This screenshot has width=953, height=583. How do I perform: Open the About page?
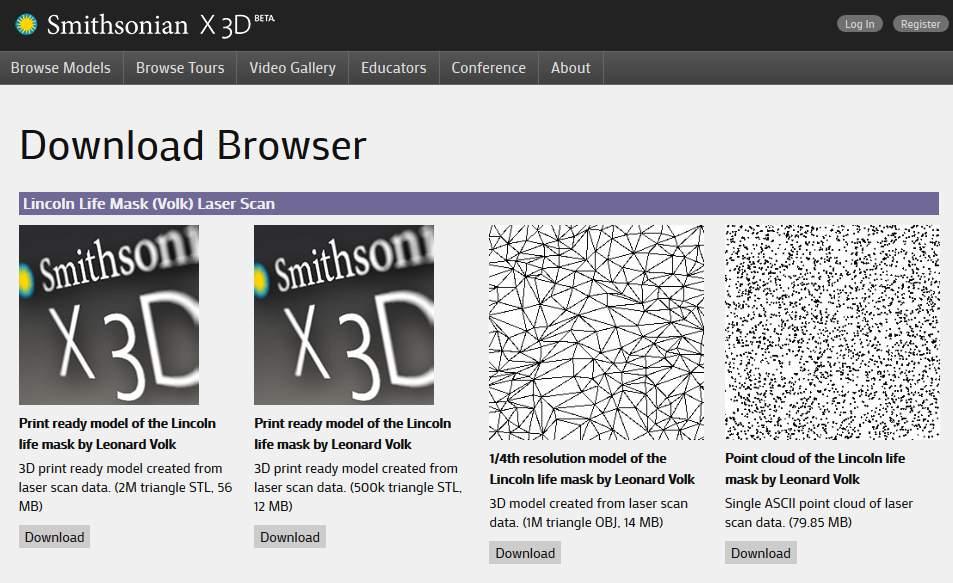tap(570, 67)
